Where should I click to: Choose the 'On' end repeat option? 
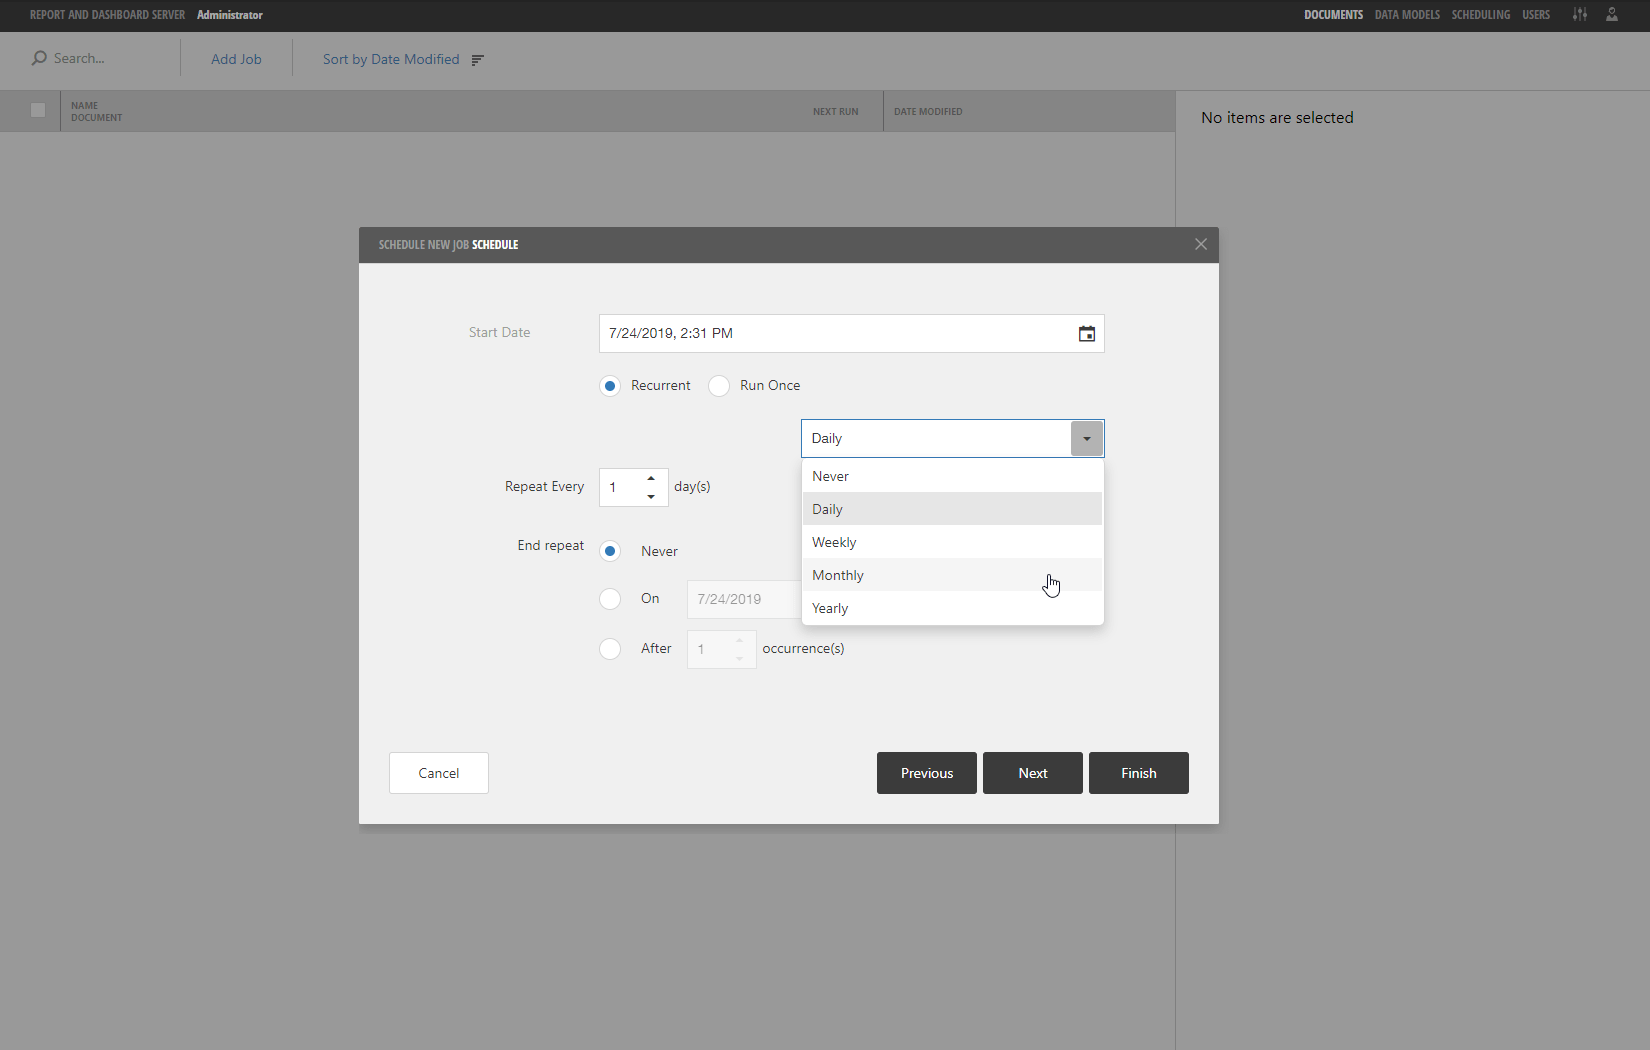pyautogui.click(x=610, y=599)
